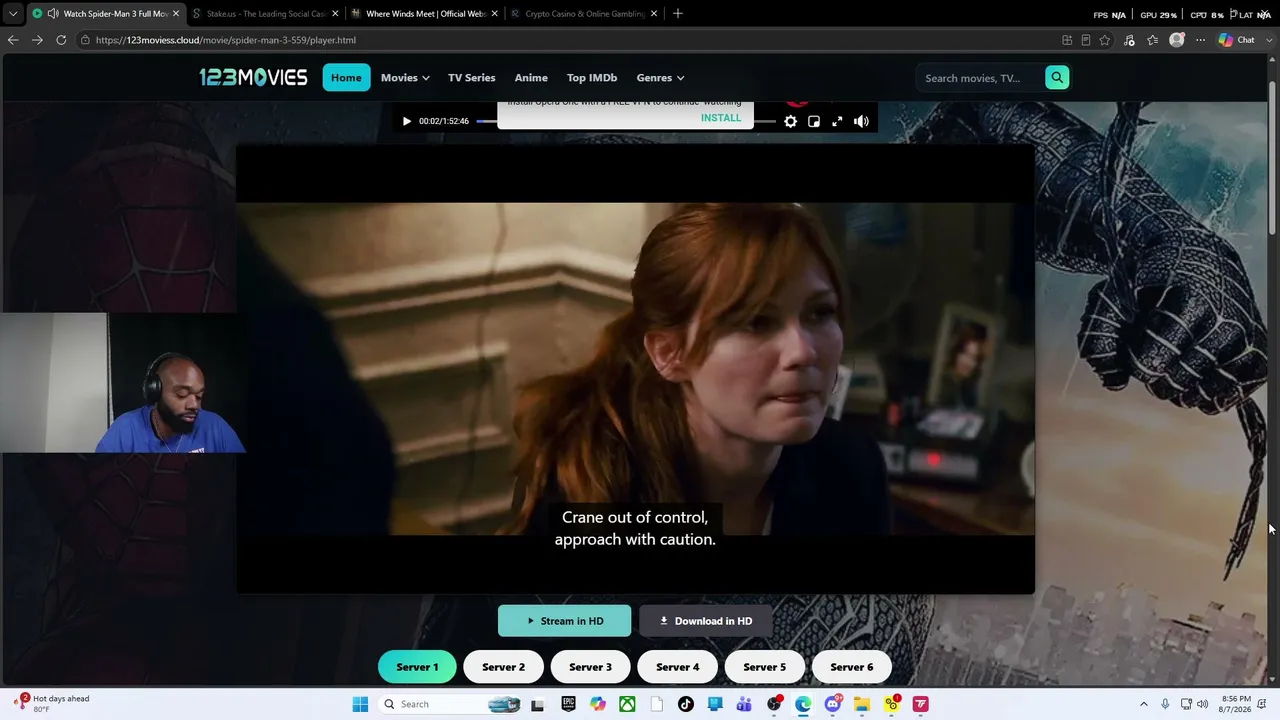Enter fullscreen in the video player
Image resolution: width=1280 pixels, height=720 pixels.
point(837,121)
